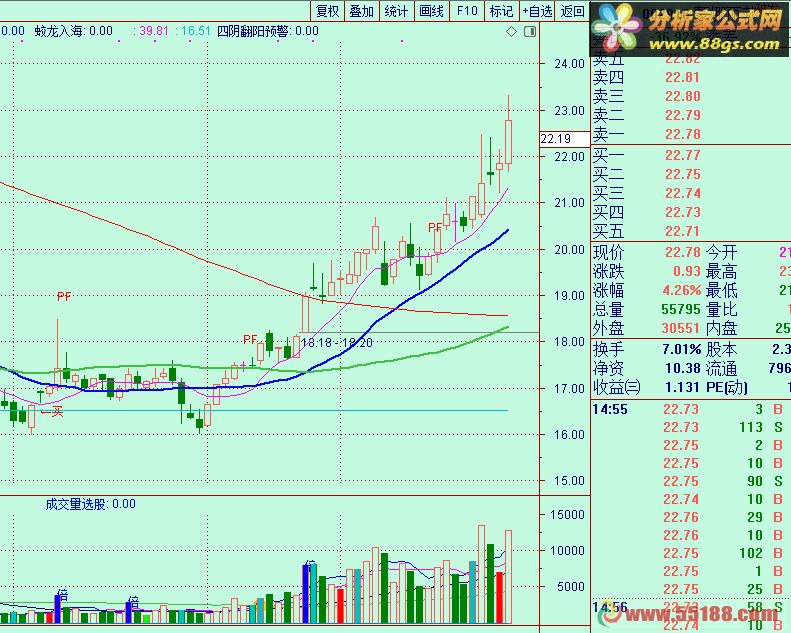Click the 24.00 price axis label

569,64
